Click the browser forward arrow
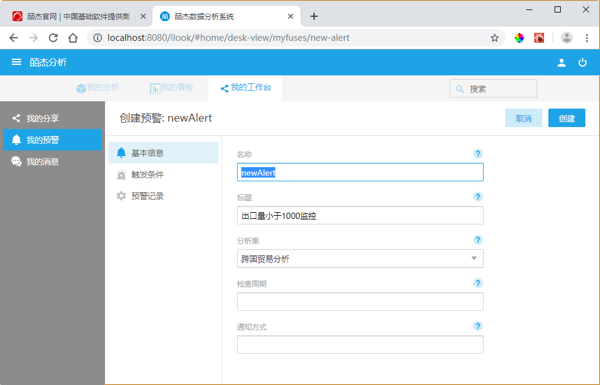600x385 pixels. [34, 38]
